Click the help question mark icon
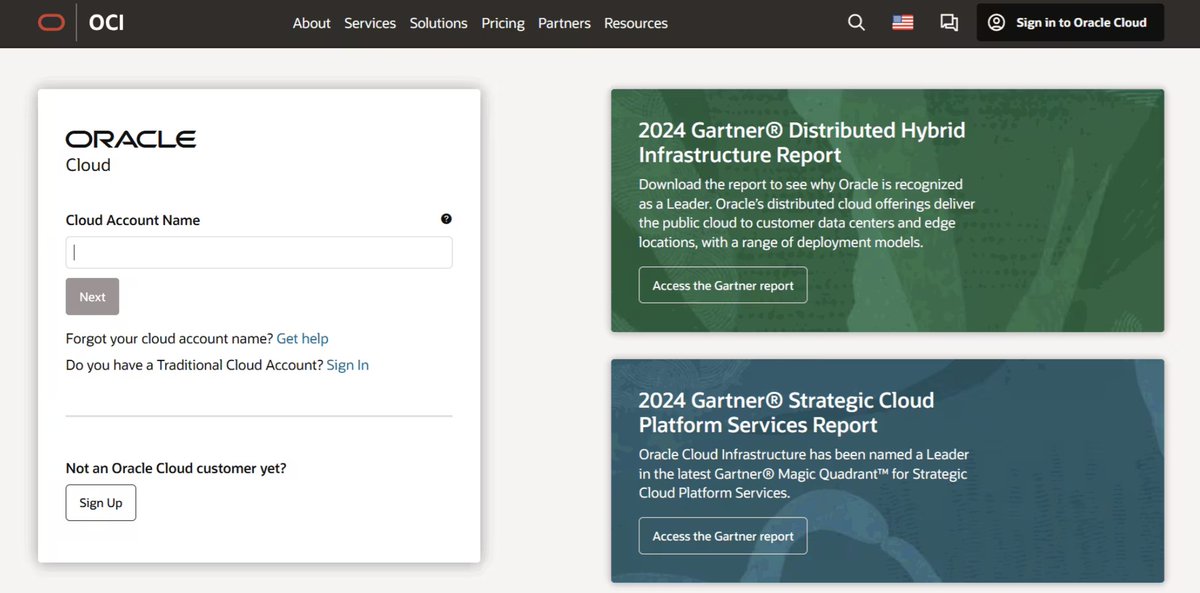 446,219
